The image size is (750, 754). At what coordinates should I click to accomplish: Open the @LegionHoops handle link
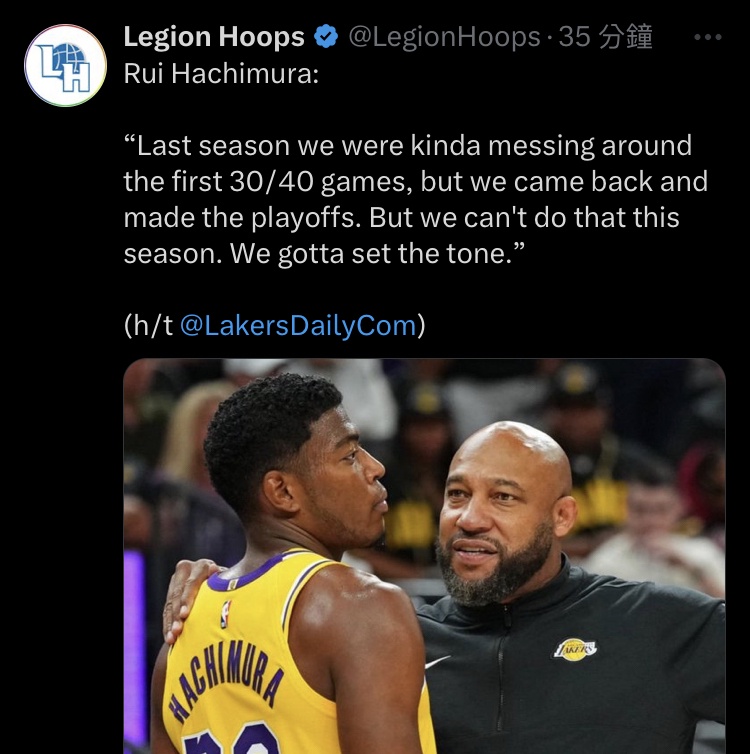coord(443,38)
